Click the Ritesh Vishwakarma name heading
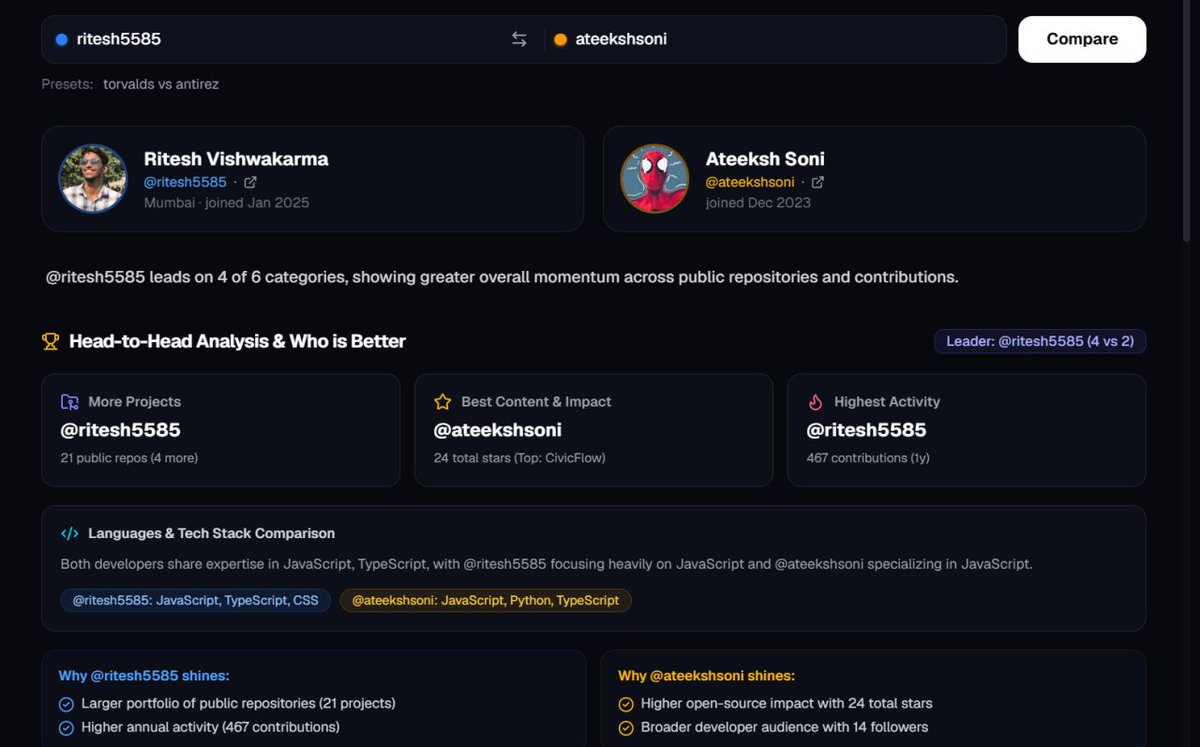The image size is (1200, 747). coord(236,158)
